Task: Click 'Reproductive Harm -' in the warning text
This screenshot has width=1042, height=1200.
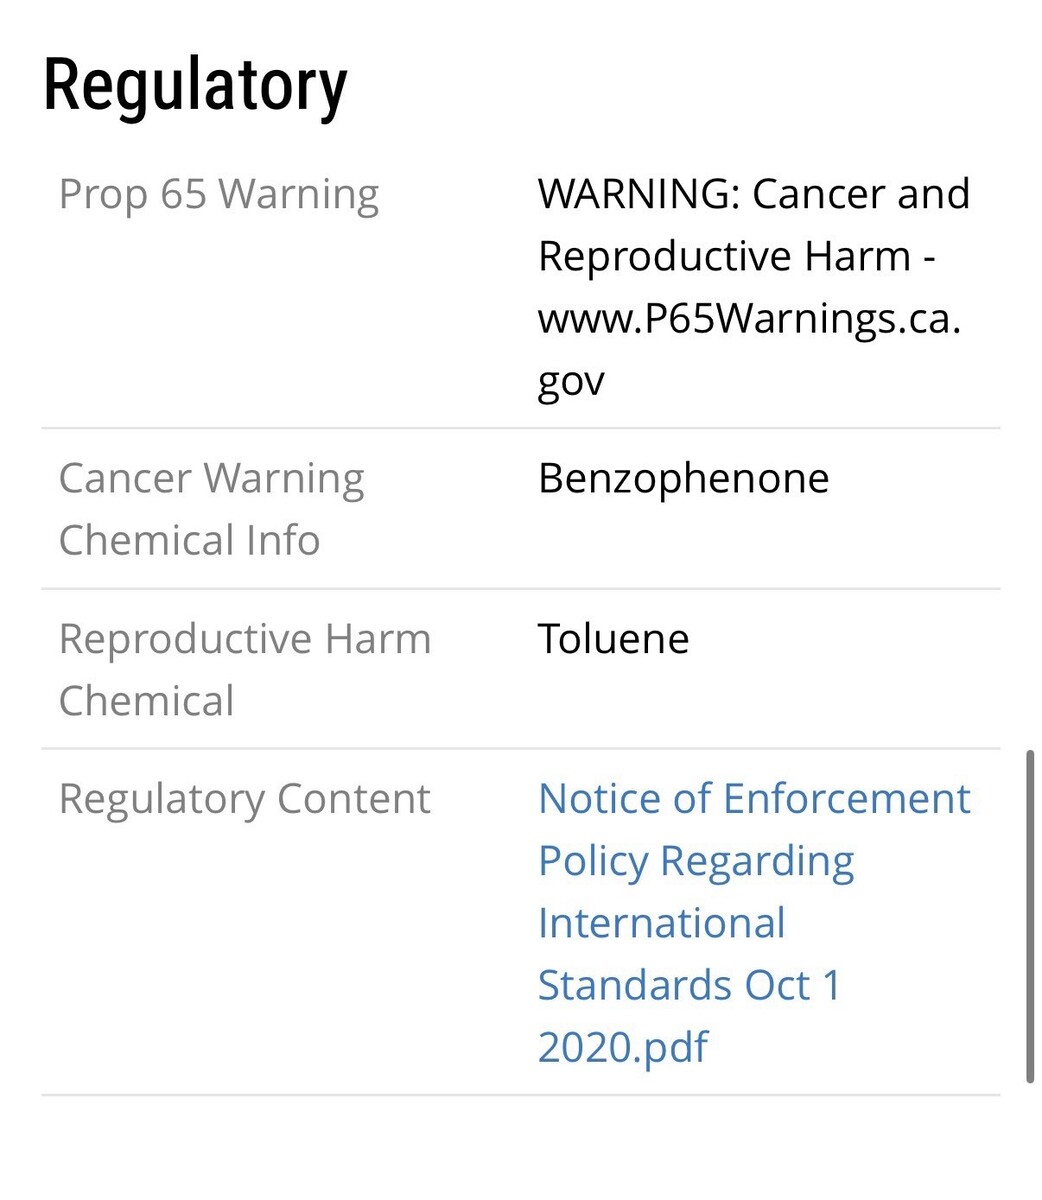Action: [x=736, y=256]
